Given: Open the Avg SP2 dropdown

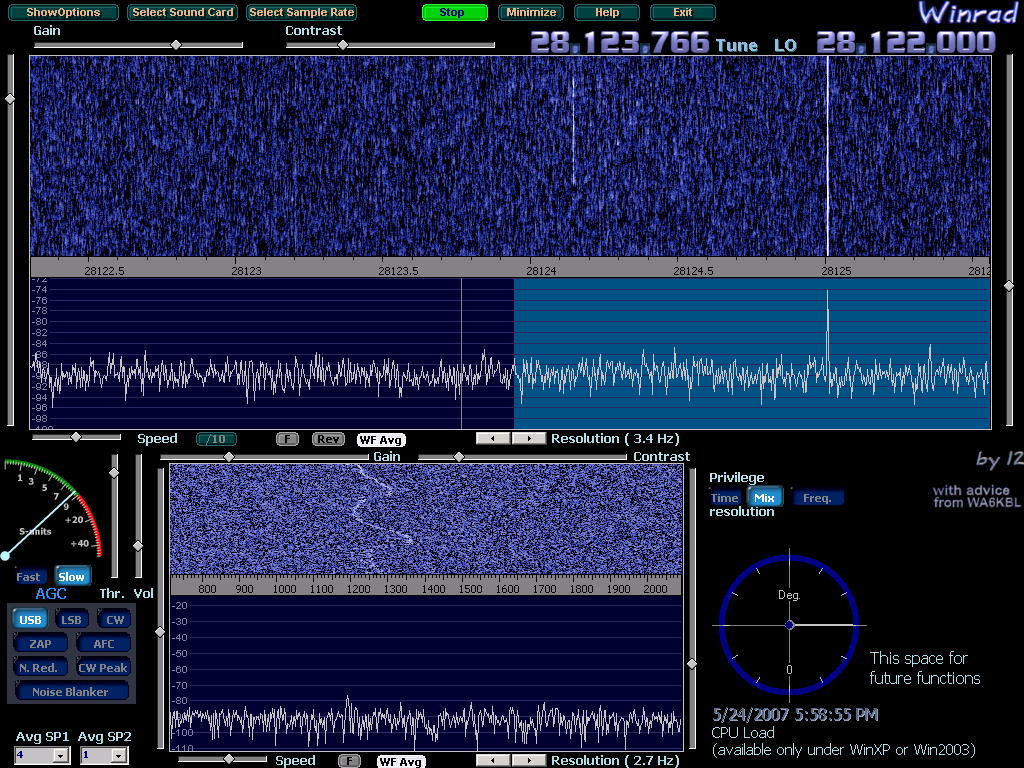Looking at the screenshot, I should 119,756.
